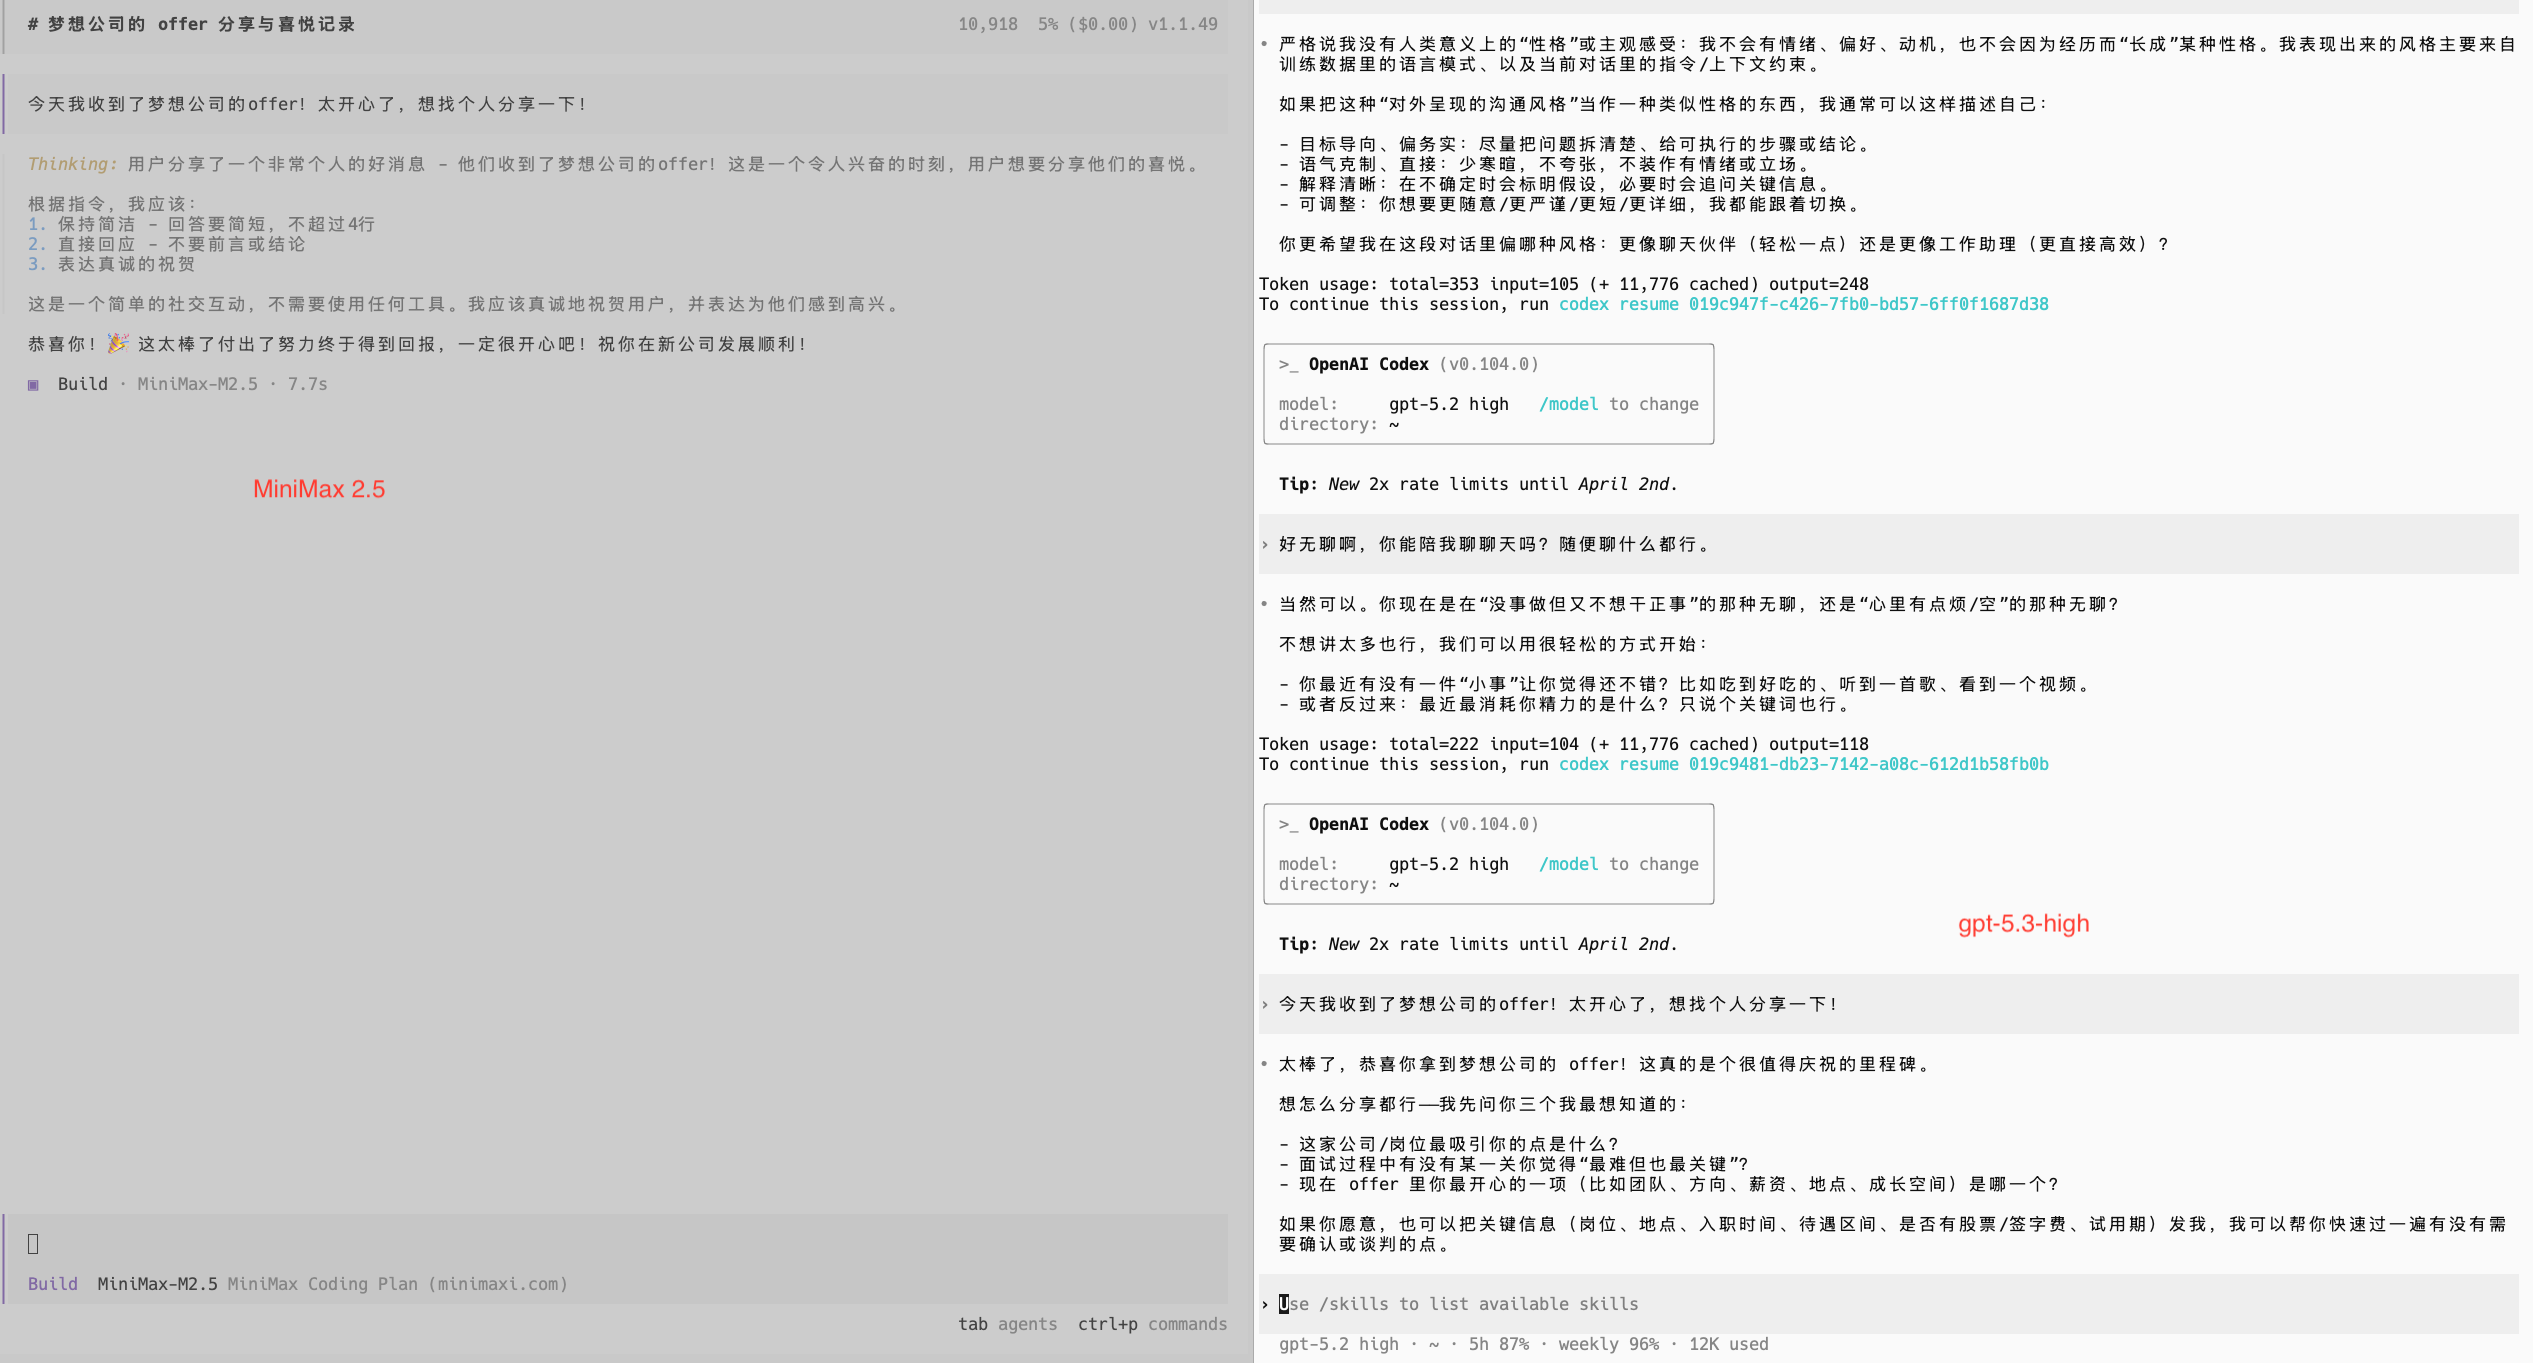This screenshot has height=1363, width=2533.
Task: Click the cursor block in MiniMax input box
Action: (x=33, y=1244)
